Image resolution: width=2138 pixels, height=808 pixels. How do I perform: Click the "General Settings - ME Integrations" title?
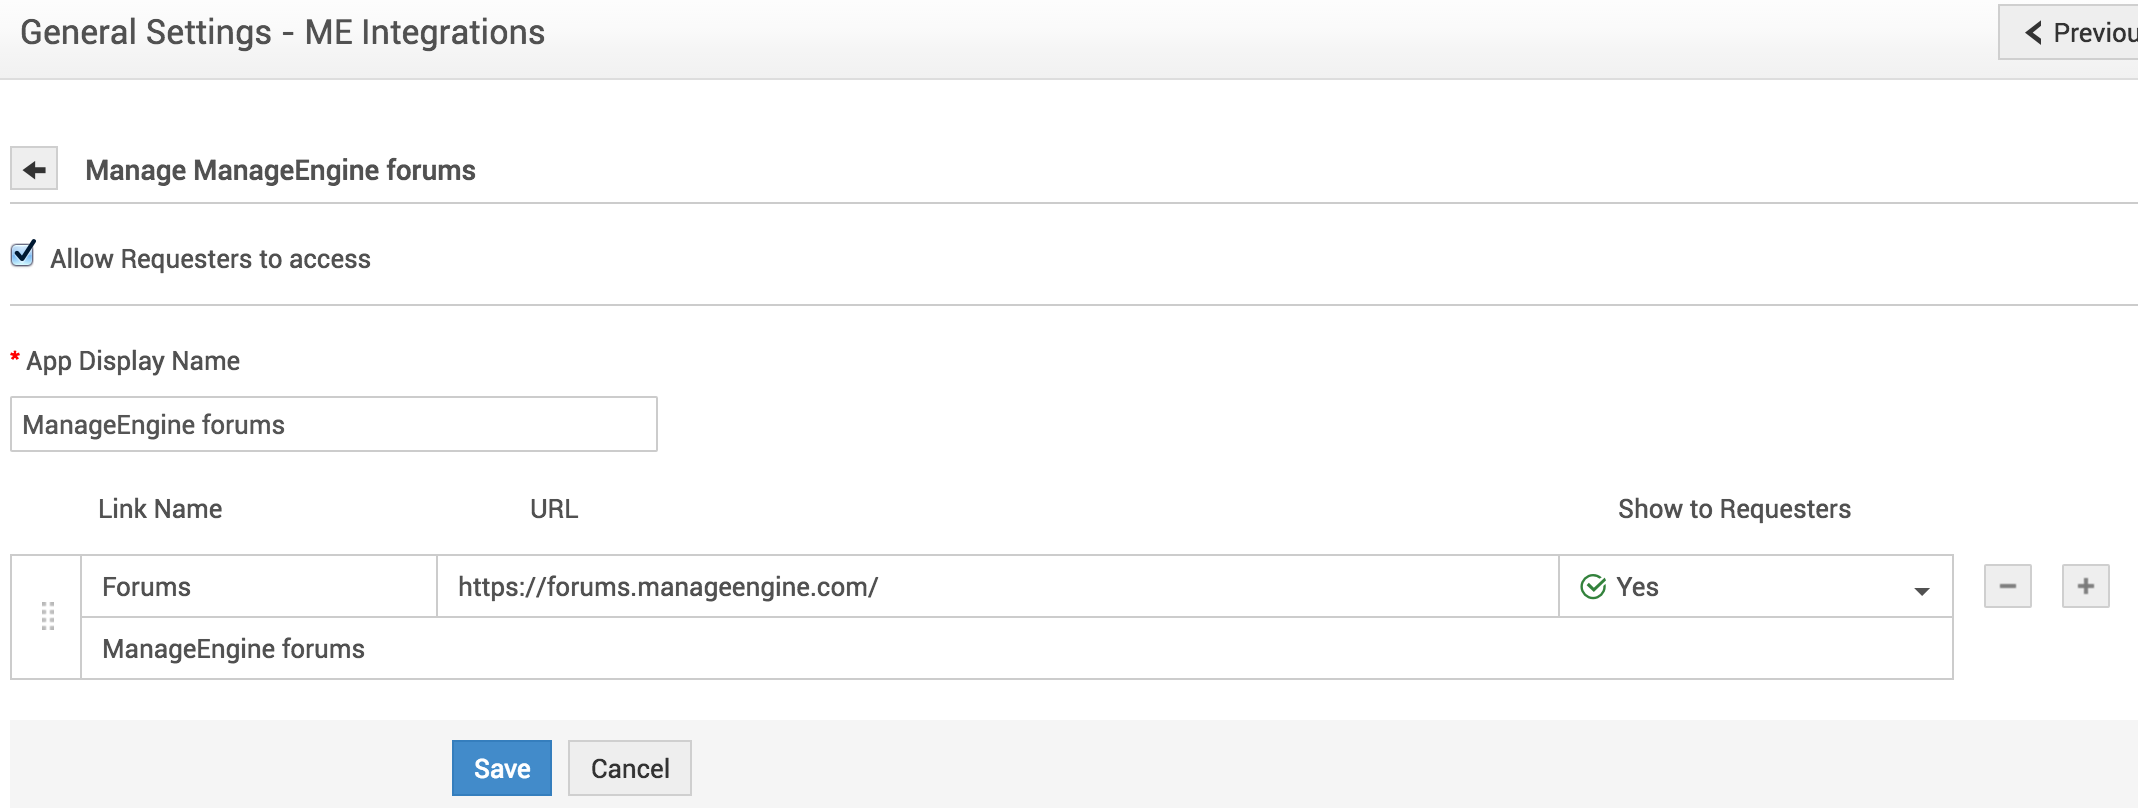point(282,32)
